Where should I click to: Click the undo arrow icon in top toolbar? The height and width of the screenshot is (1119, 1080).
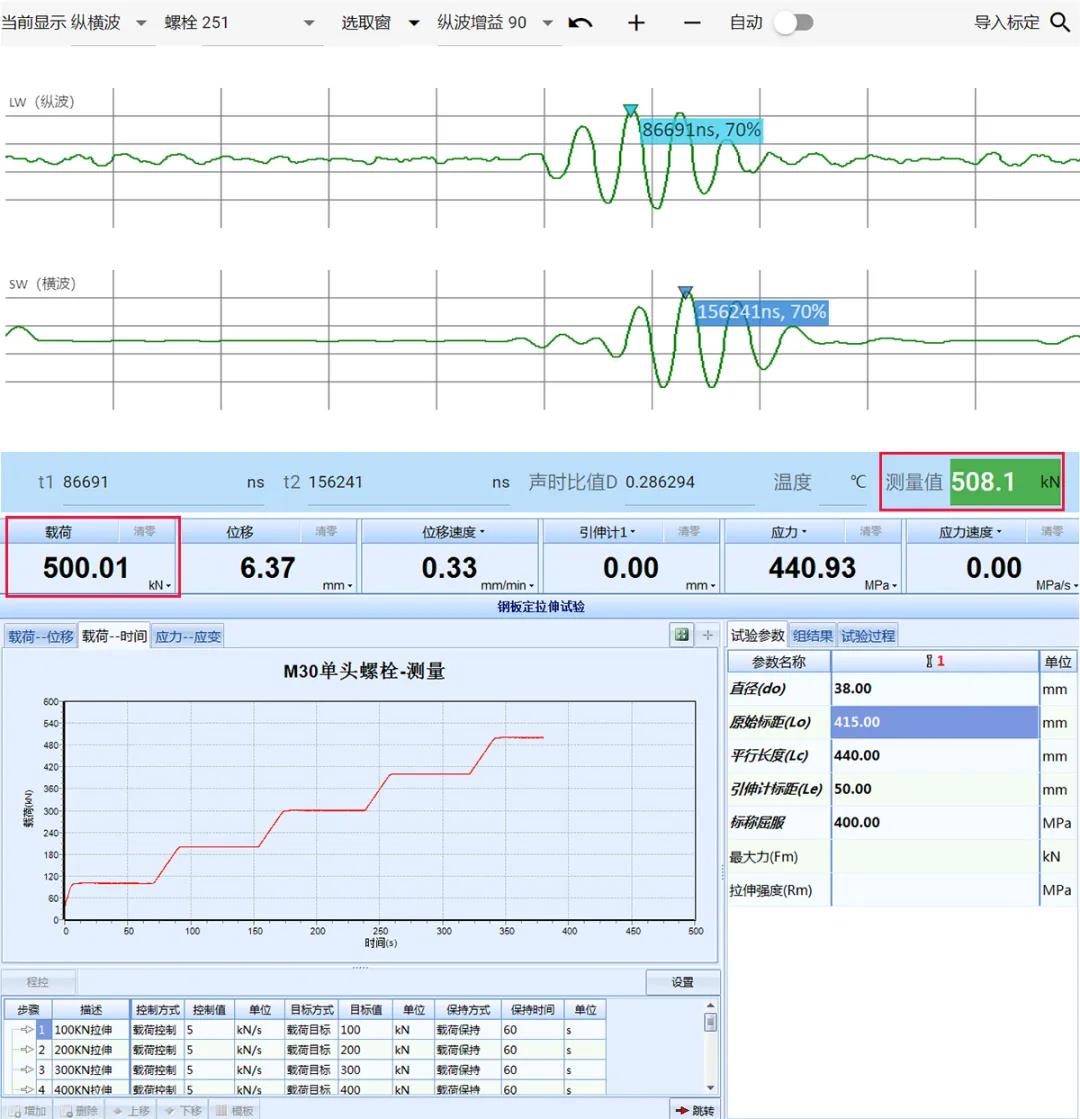580,22
